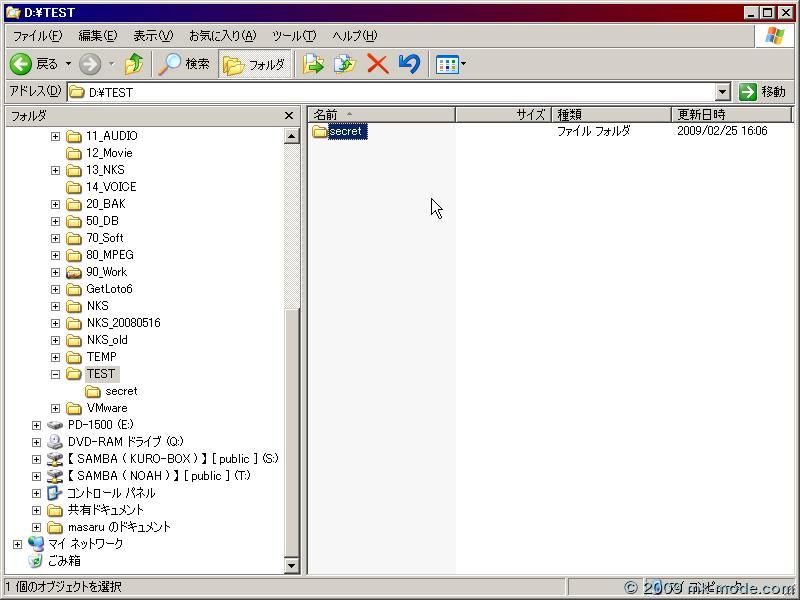
Task: Navigate up one level with the folder-up icon
Action: 135,64
